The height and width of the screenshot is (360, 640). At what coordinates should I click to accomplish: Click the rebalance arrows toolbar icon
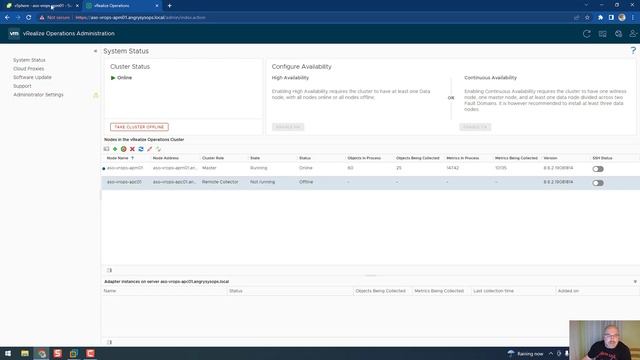[x=158, y=149]
